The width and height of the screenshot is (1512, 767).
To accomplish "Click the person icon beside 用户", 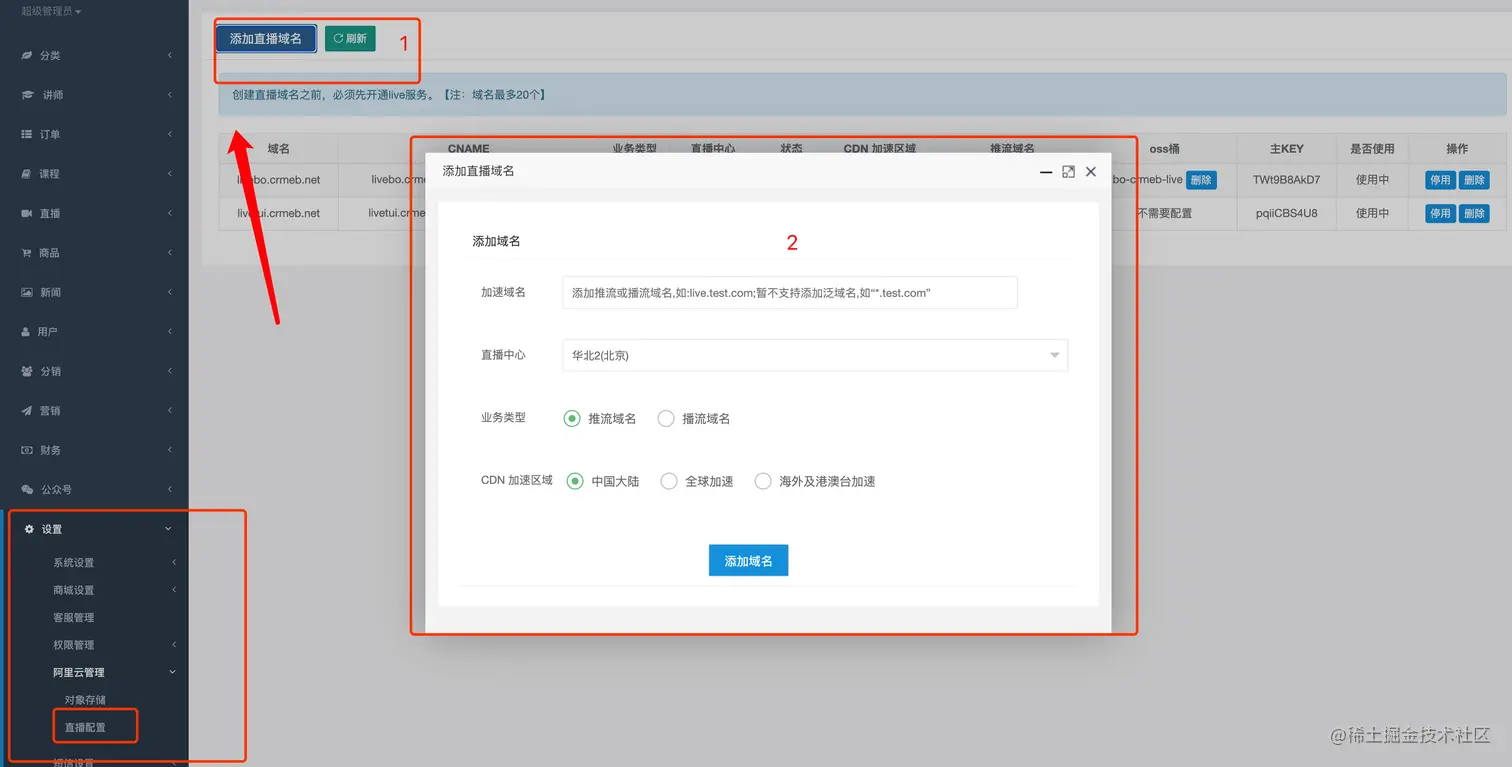I will click(x=27, y=332).
